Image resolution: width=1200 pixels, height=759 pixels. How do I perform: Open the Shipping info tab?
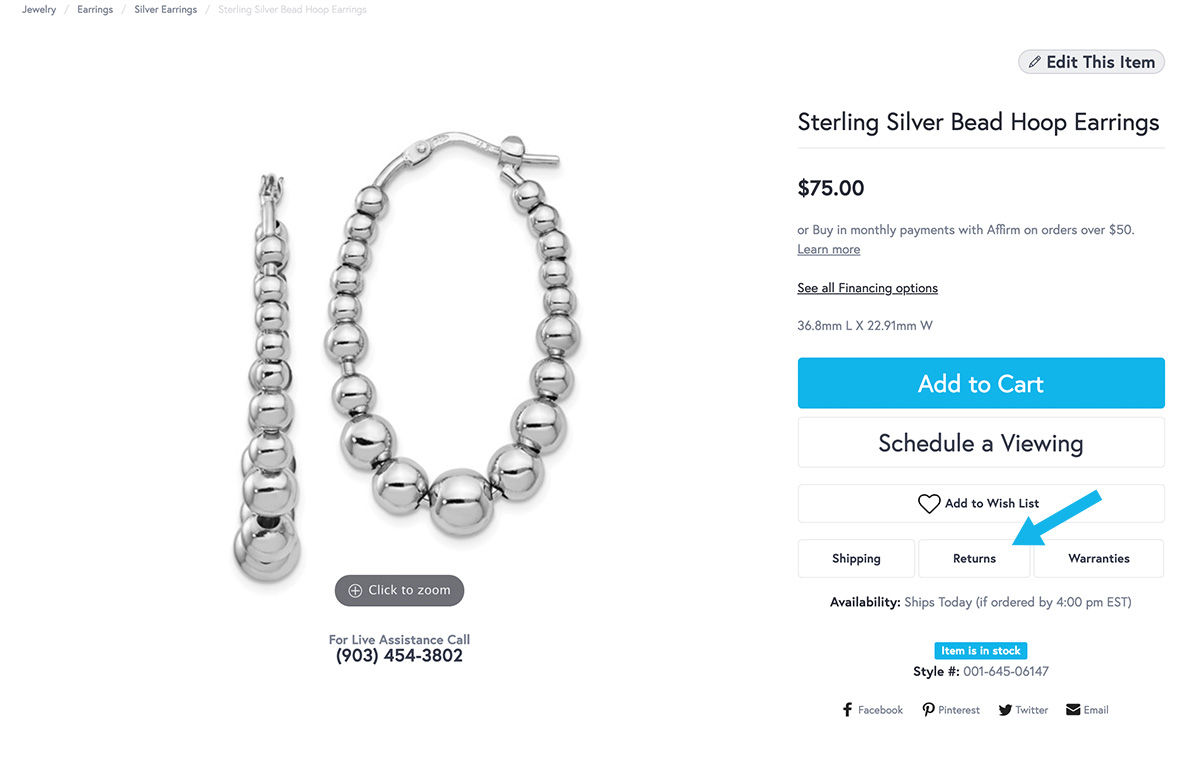tap(856, 559)
